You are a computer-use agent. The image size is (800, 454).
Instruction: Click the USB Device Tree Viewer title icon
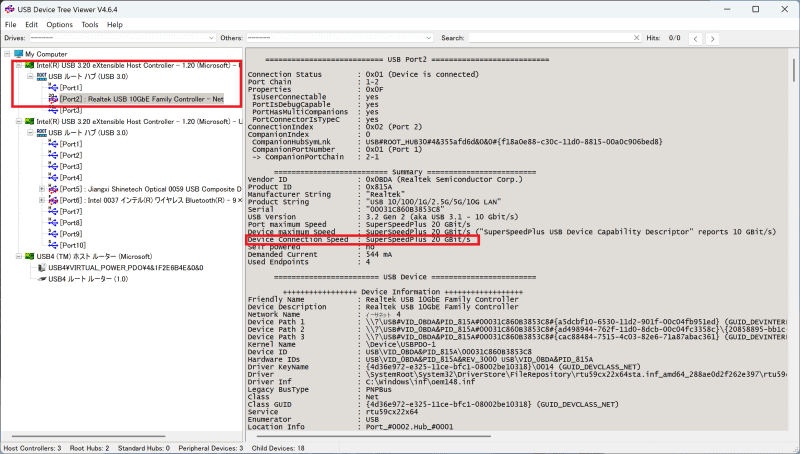[9, 9]
